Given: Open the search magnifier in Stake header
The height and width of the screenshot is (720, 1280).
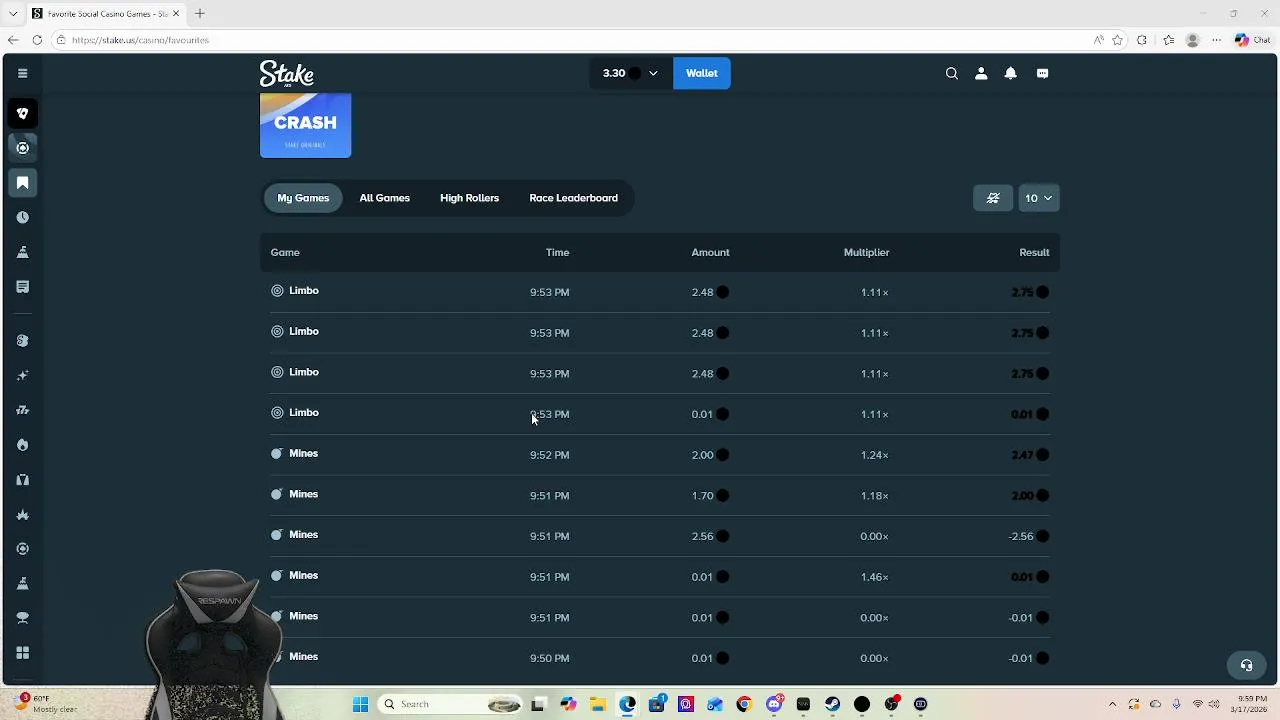Looking at the screenshot, I should [x=952, y=73].
